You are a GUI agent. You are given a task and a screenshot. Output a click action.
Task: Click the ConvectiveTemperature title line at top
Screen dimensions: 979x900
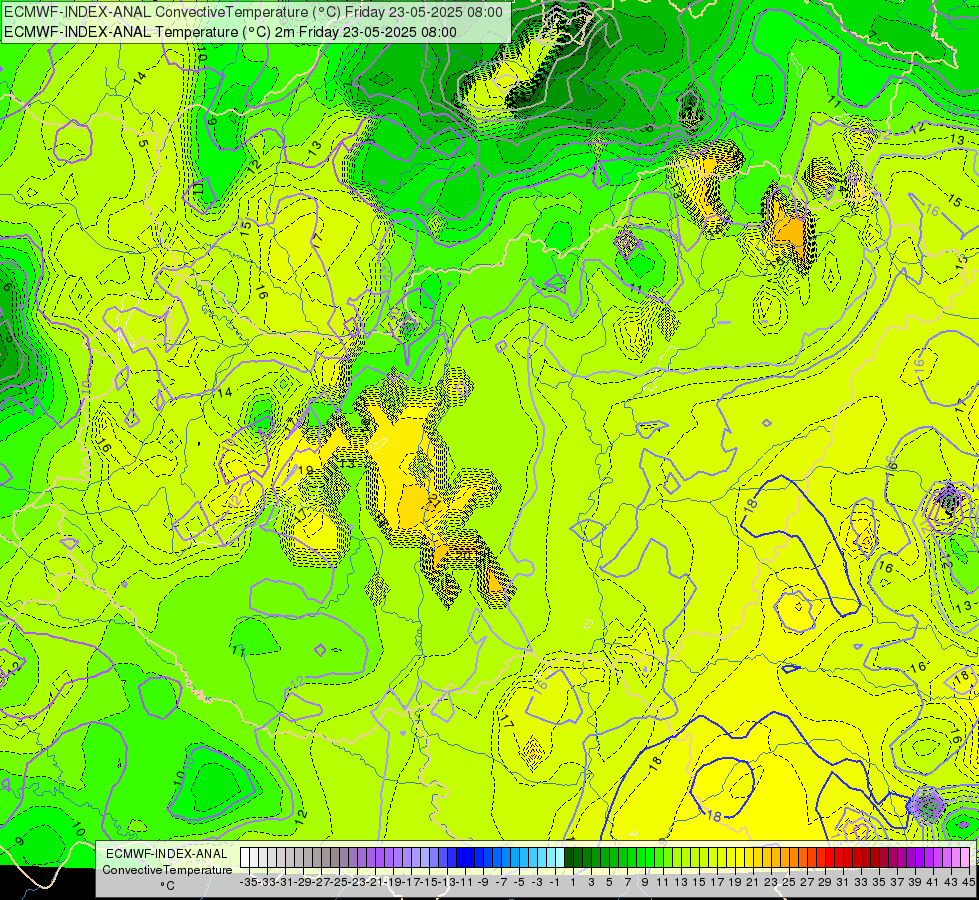pos(253,12)
